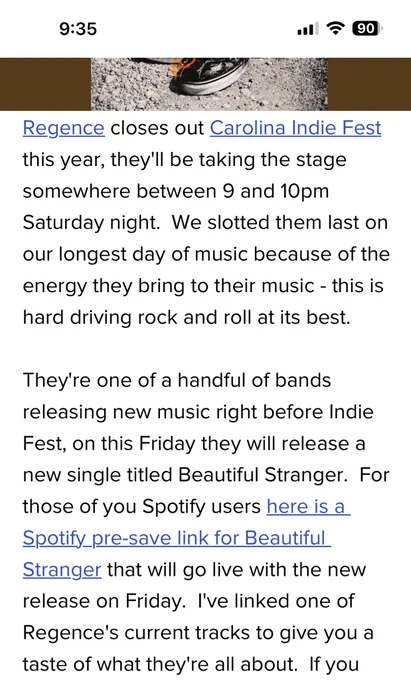Tap the cellular signal strength icon
This screenshot has height=680, width=411.
pyautogui.click(x=307, y=29)
